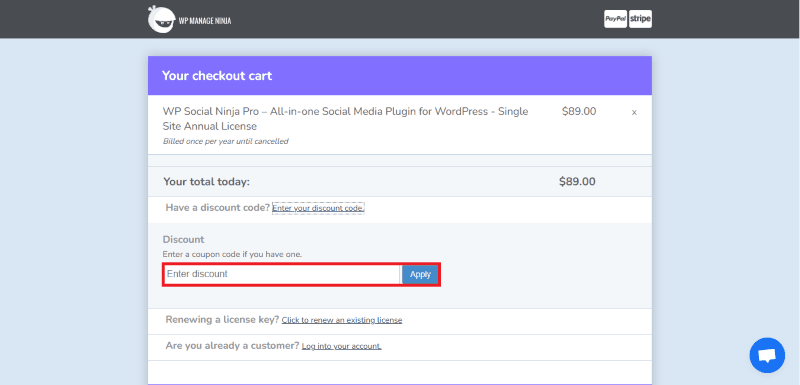
Task: Click the $89.00 item price
Action: click(x=579, y=111)
